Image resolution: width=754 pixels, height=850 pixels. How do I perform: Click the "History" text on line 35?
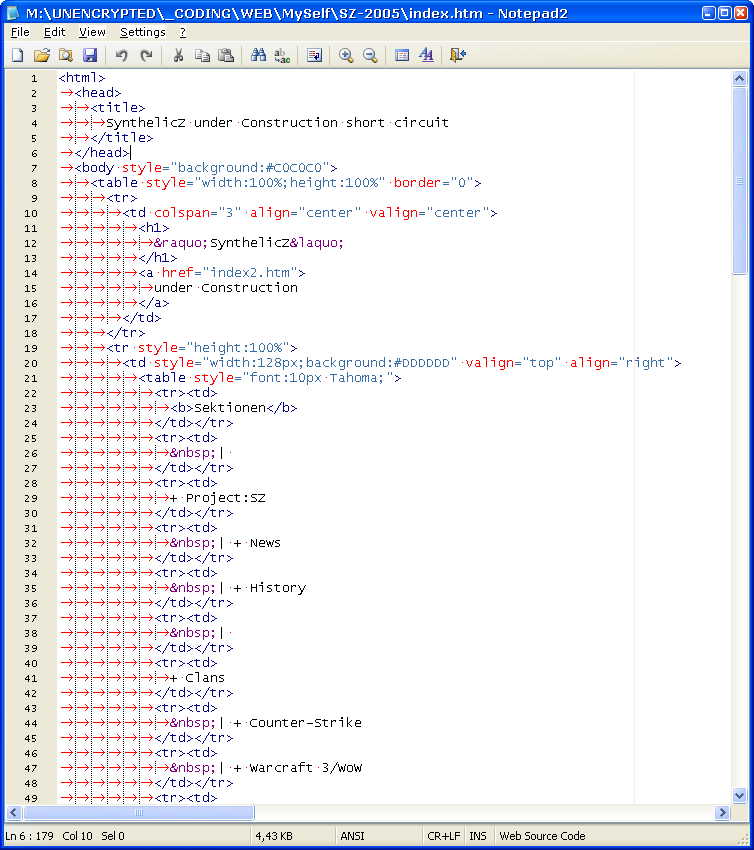click(278, 588)
